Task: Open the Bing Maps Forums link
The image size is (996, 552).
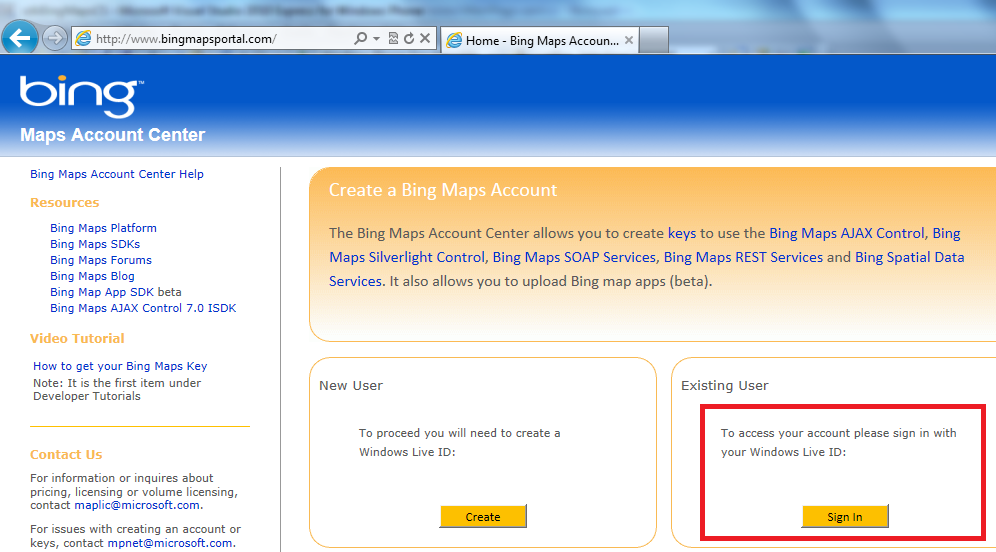Action: click(101, 260)
